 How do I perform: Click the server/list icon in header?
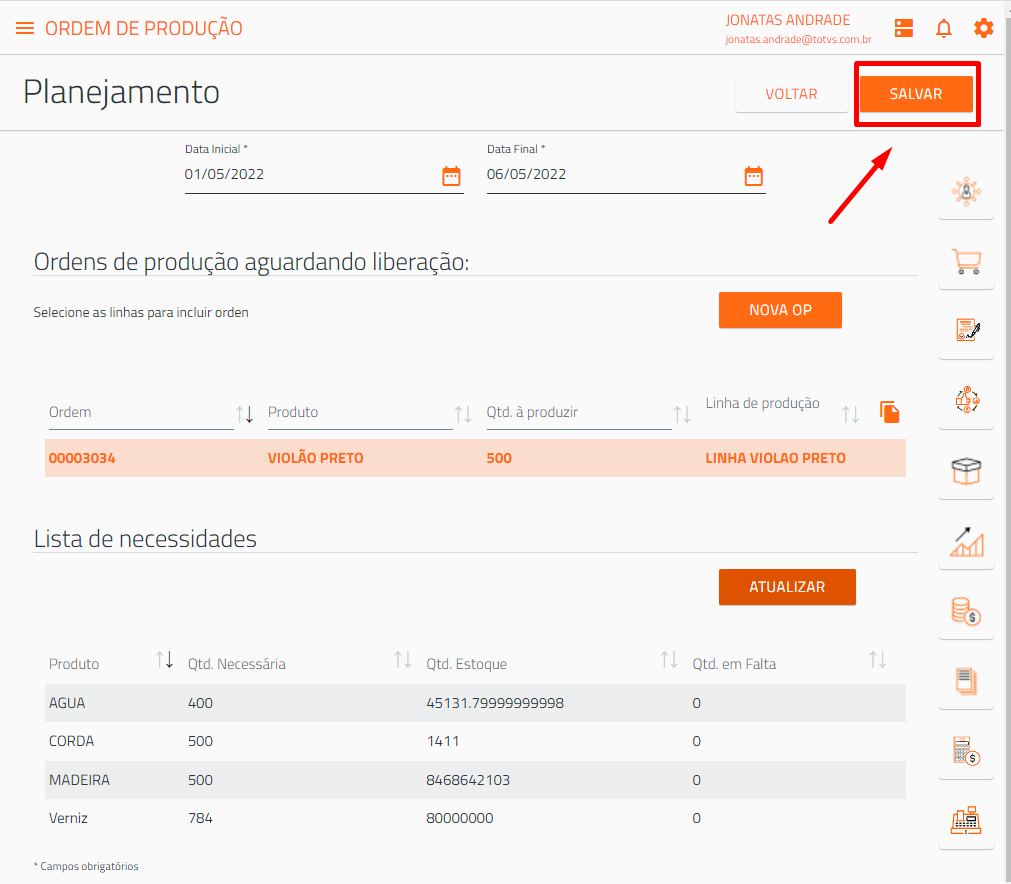pyautogui.click(x=903, y=28)
